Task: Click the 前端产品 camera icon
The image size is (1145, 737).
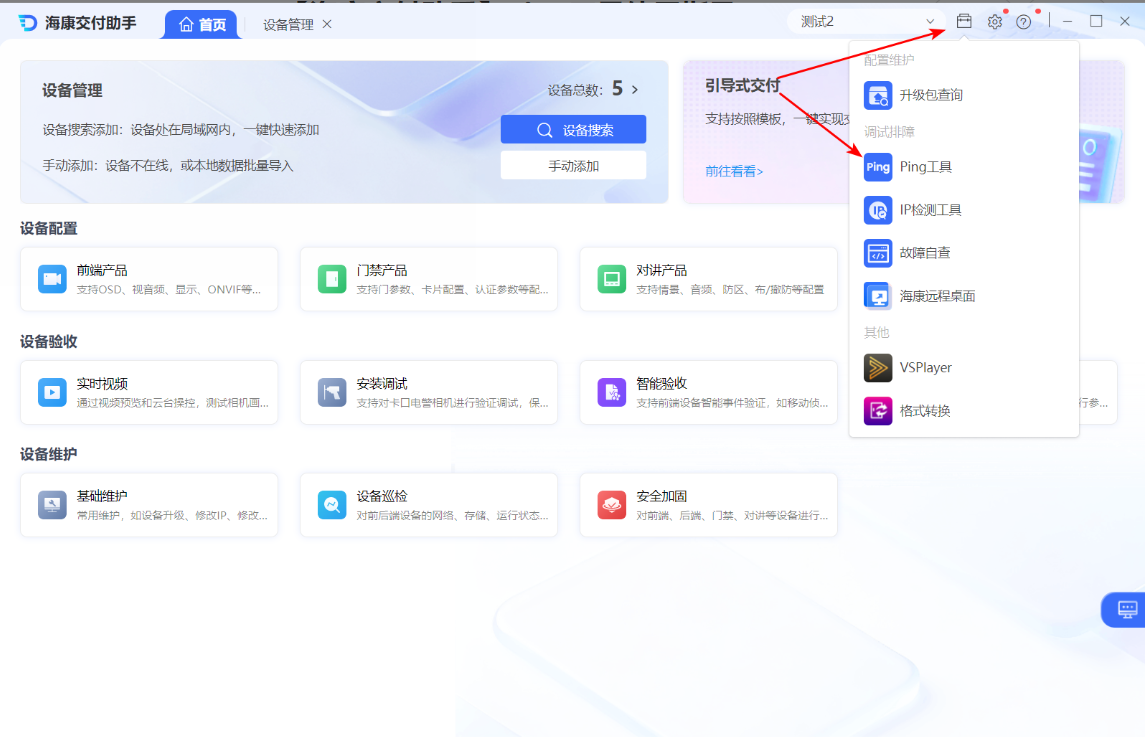Action: (x=53, y=279)
